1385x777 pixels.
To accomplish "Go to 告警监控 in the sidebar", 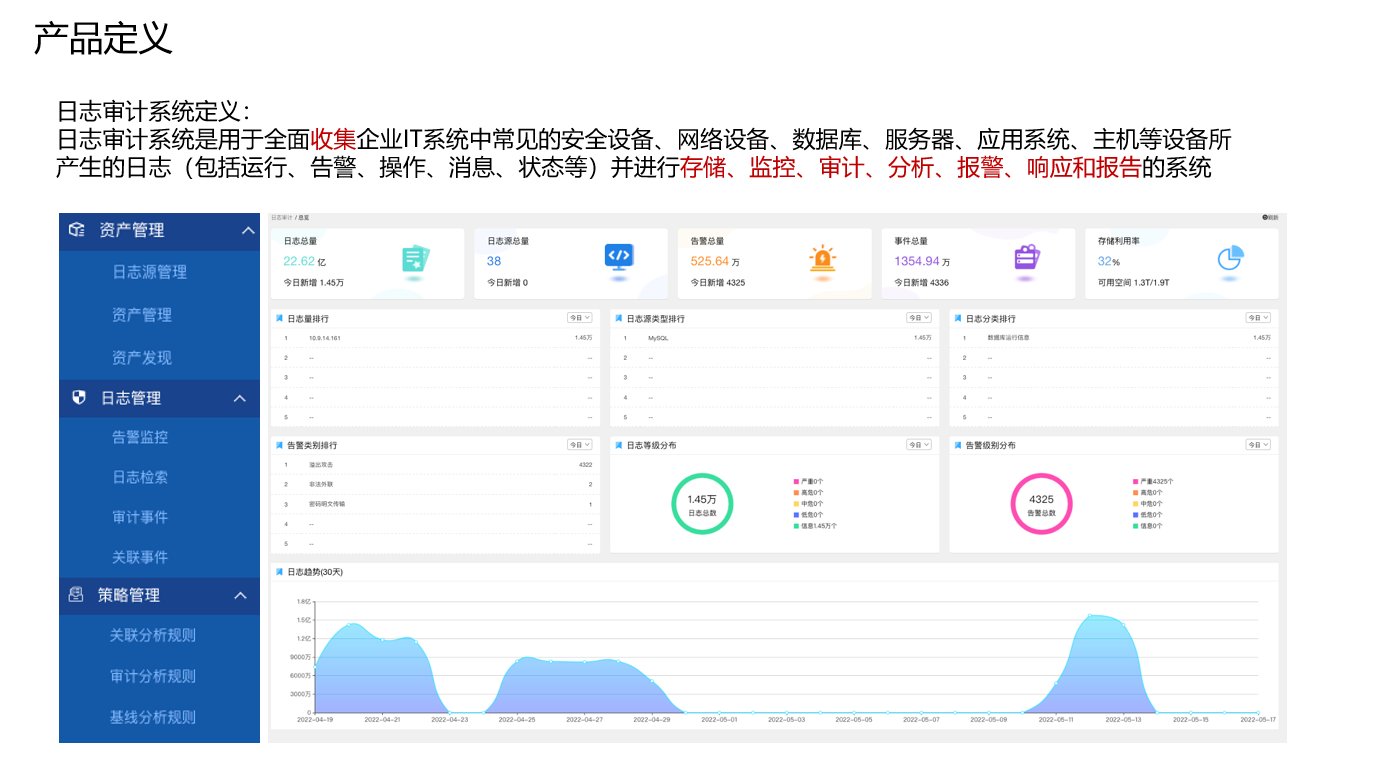I will (140, 437).
